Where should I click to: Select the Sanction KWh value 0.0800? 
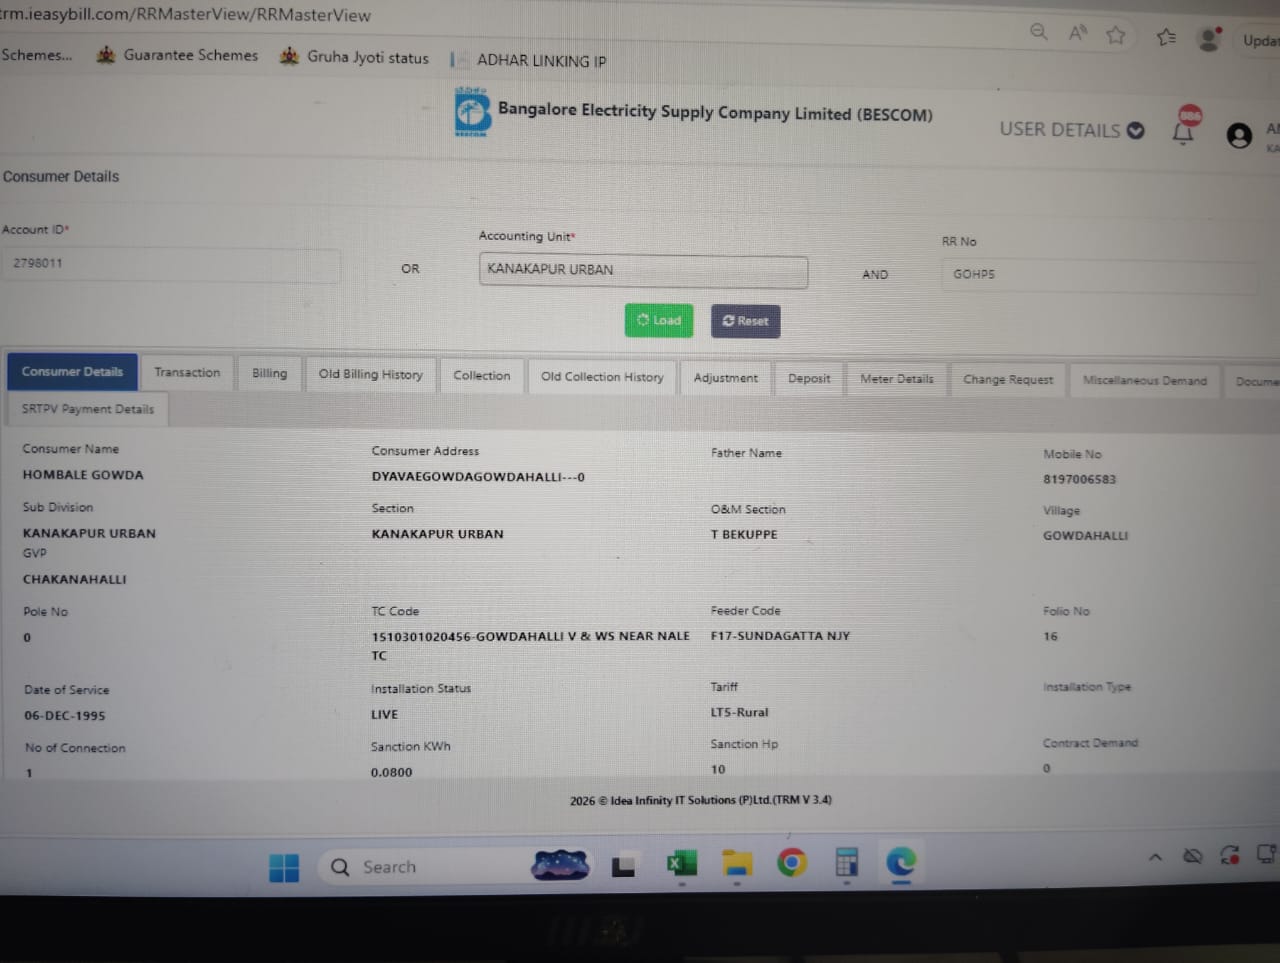coord(391,772)
